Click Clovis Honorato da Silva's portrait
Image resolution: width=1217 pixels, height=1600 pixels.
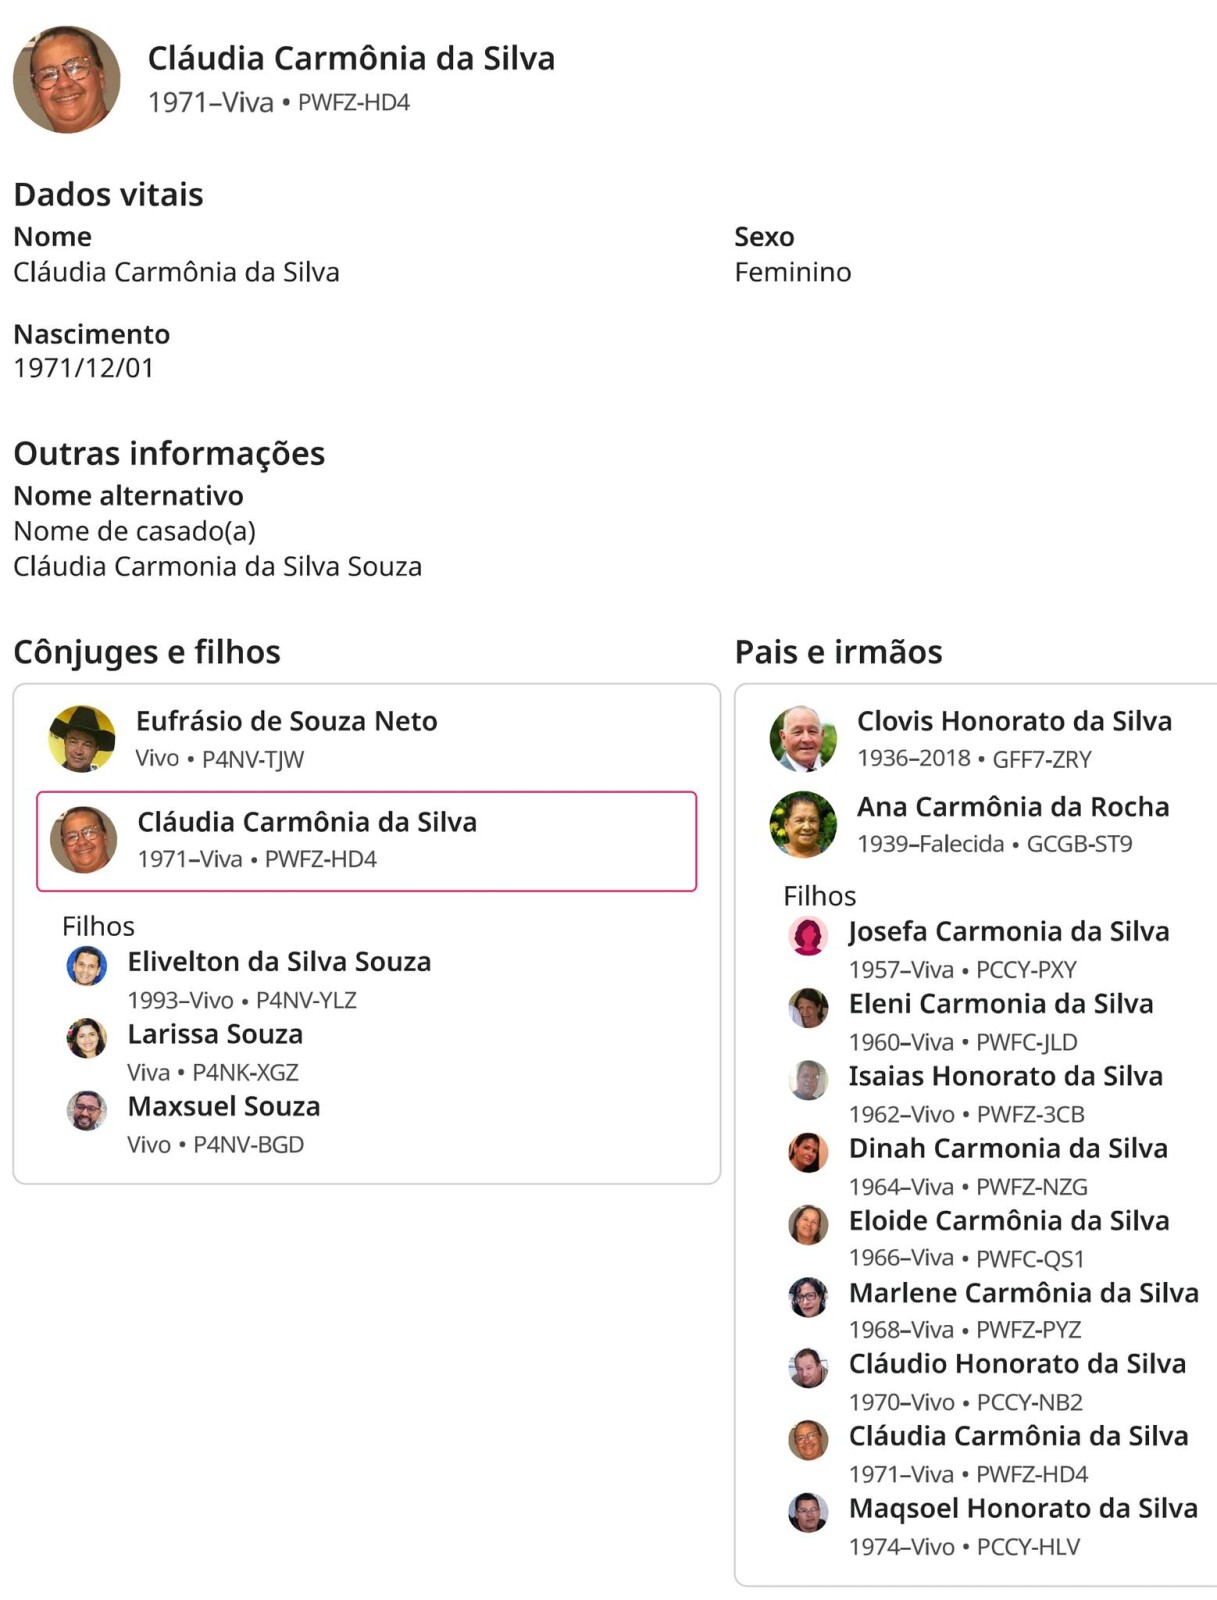point(803,739)
